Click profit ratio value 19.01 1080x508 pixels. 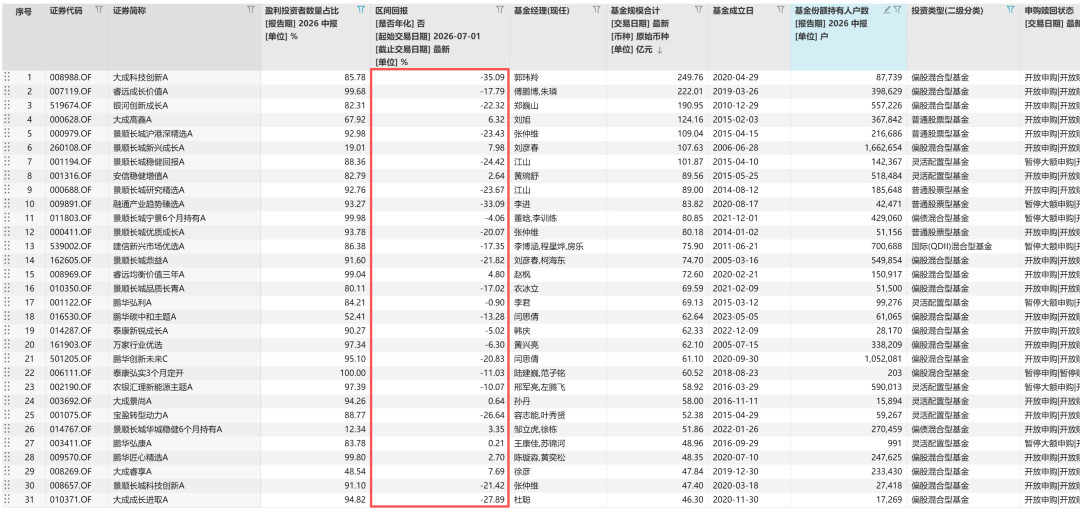coord(355,147)
